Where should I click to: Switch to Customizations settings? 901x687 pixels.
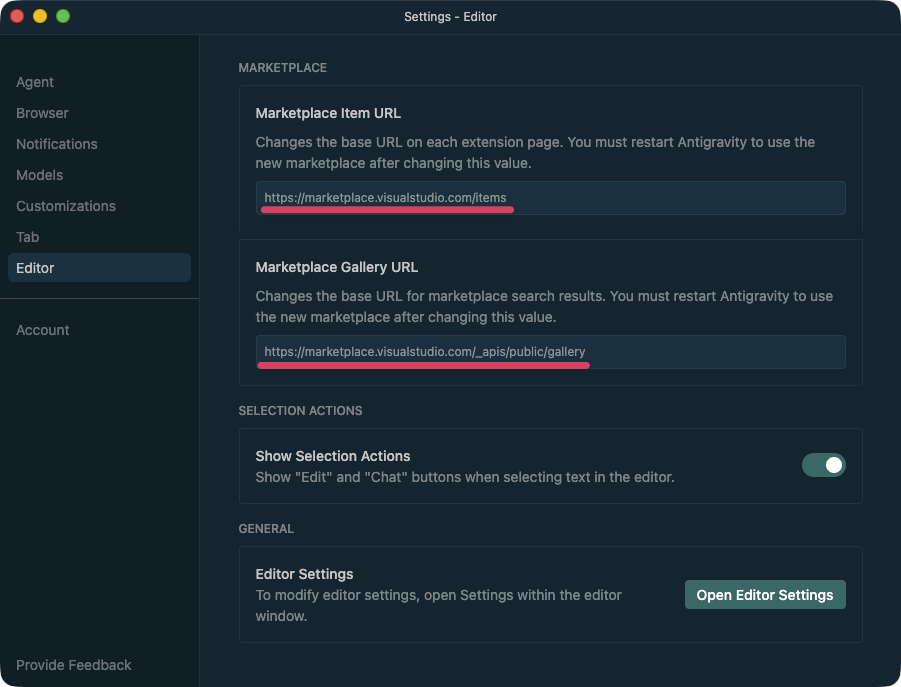click(66, 206)
